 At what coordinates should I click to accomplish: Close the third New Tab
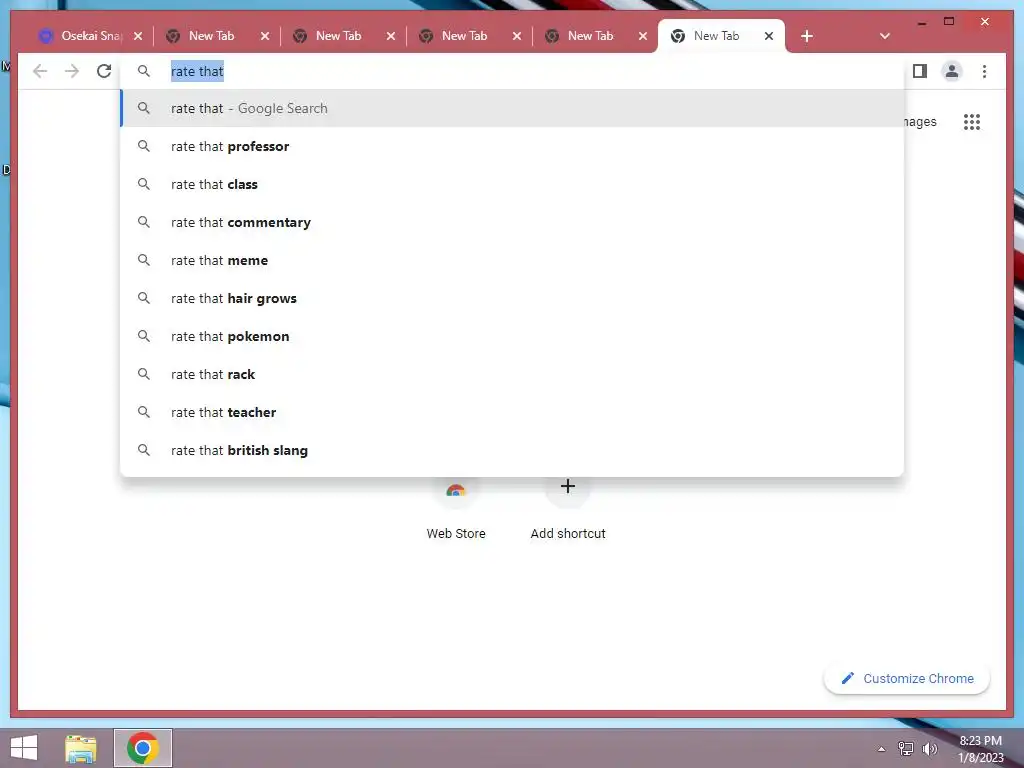(517, 36)
